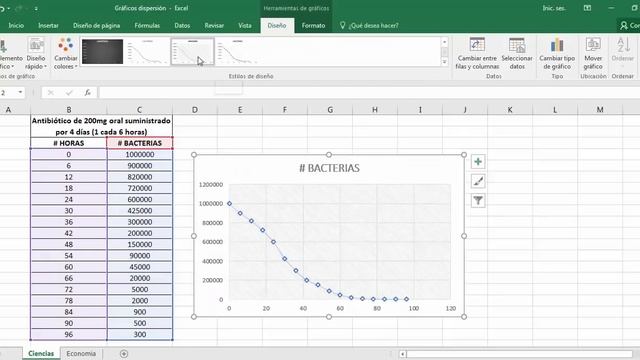Click the # BACTERIAS header cell

pyautogui.click(x=140, y=143)
